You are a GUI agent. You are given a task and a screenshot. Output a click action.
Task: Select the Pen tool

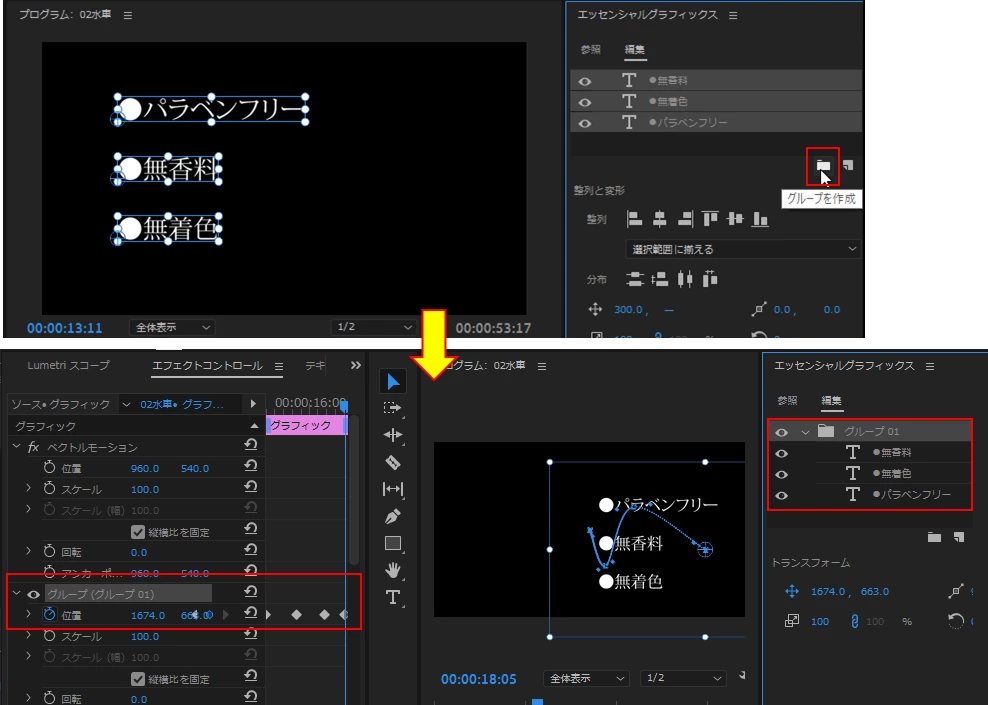click(x=393, y=517)
